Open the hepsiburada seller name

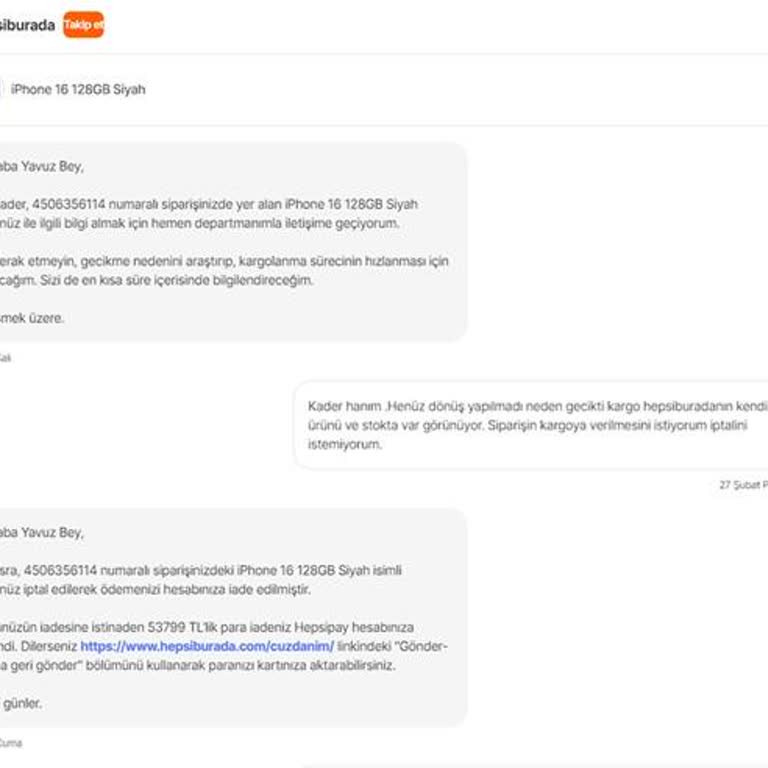pos(27,25)
